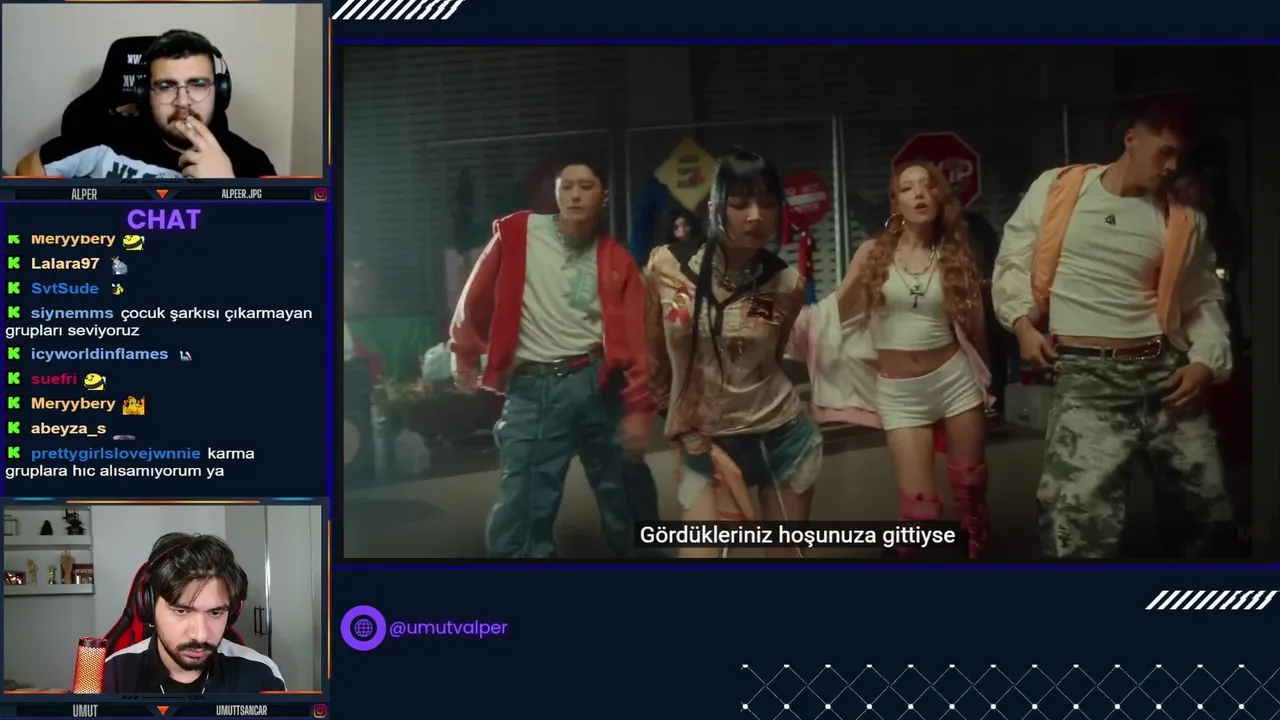Click the globe icon next to @umutvalper
Viewport: 1280px width, 720px height.
363,628
